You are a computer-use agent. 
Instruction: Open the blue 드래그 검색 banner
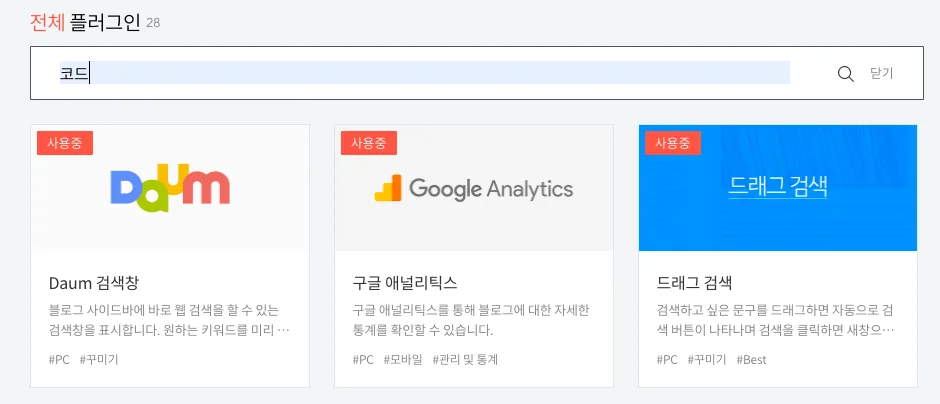778,188
